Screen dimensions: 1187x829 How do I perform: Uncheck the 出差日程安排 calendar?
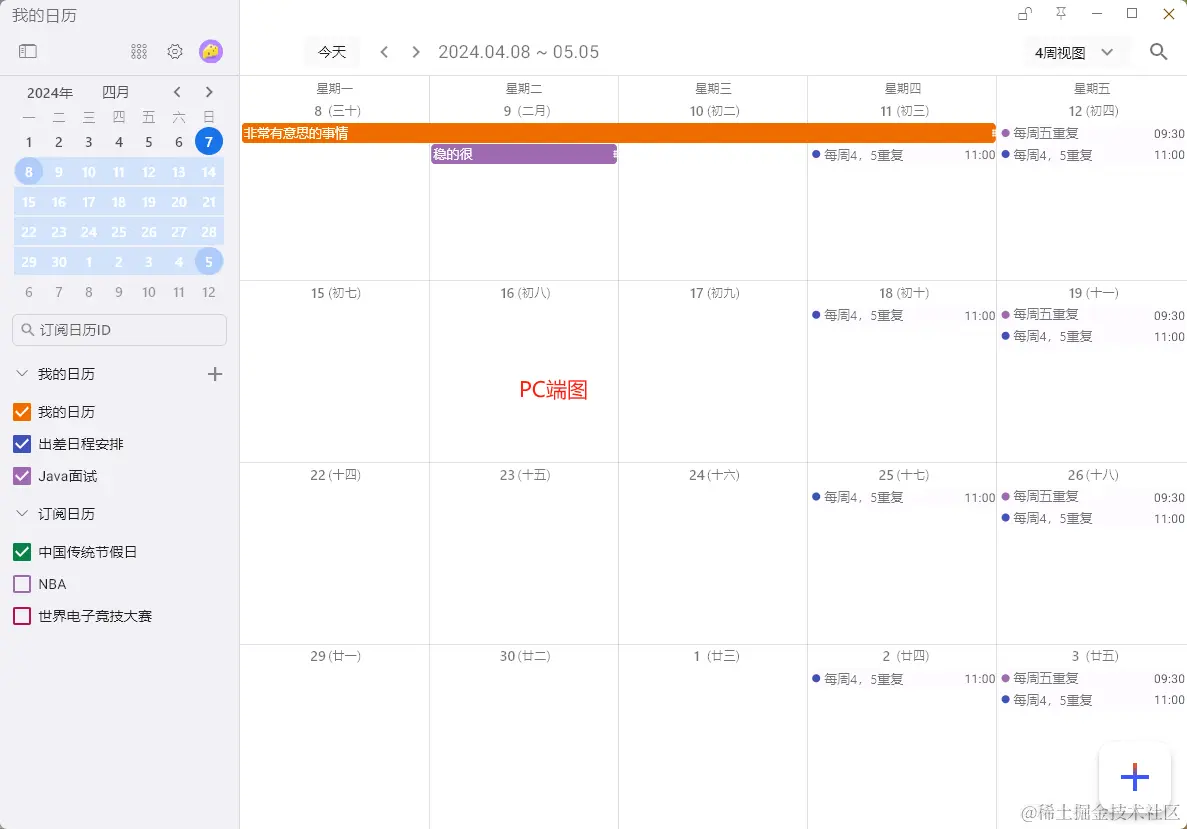(x=21, y=444)
